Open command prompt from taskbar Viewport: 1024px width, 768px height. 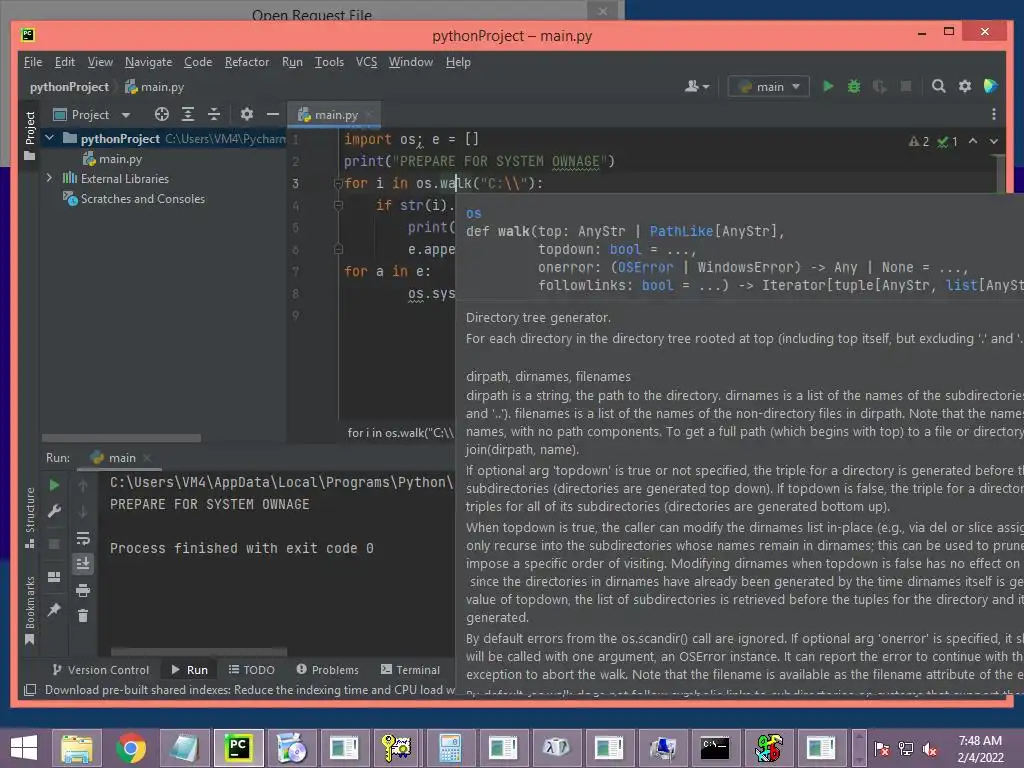pos(714,748)
